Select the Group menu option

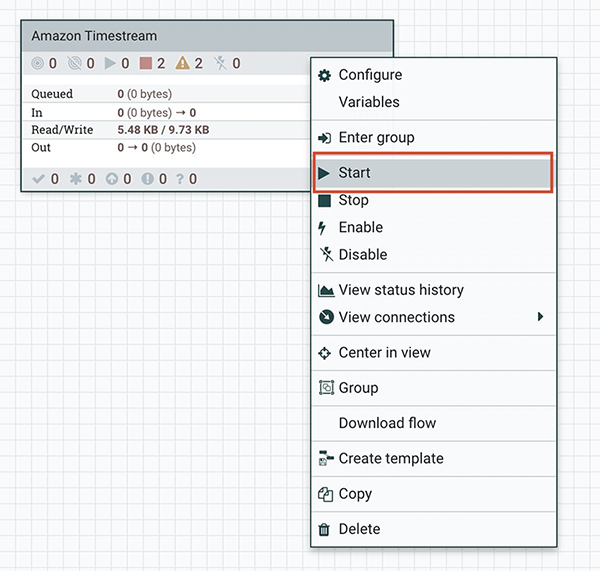(x=358, y=388)
